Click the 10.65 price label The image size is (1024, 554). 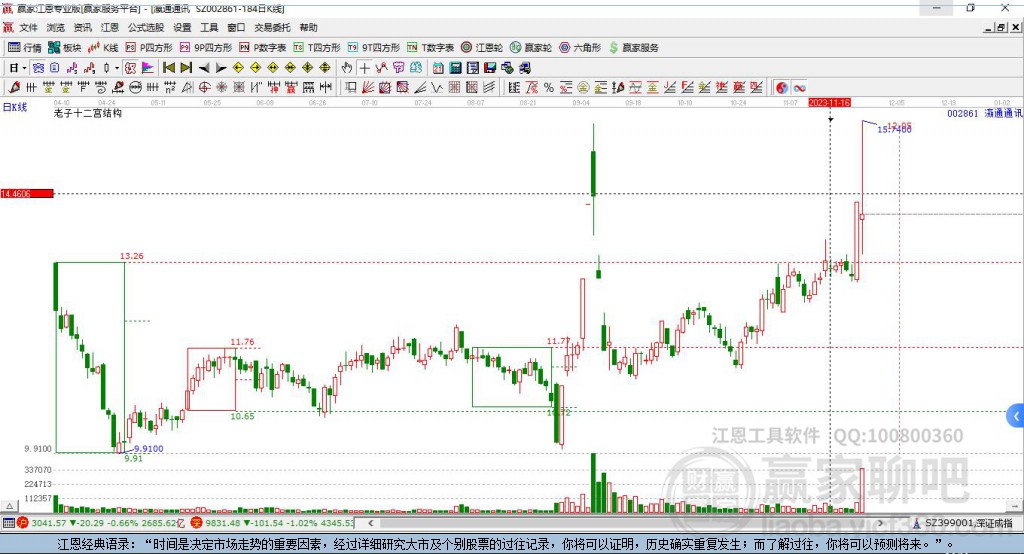point(242,416)
